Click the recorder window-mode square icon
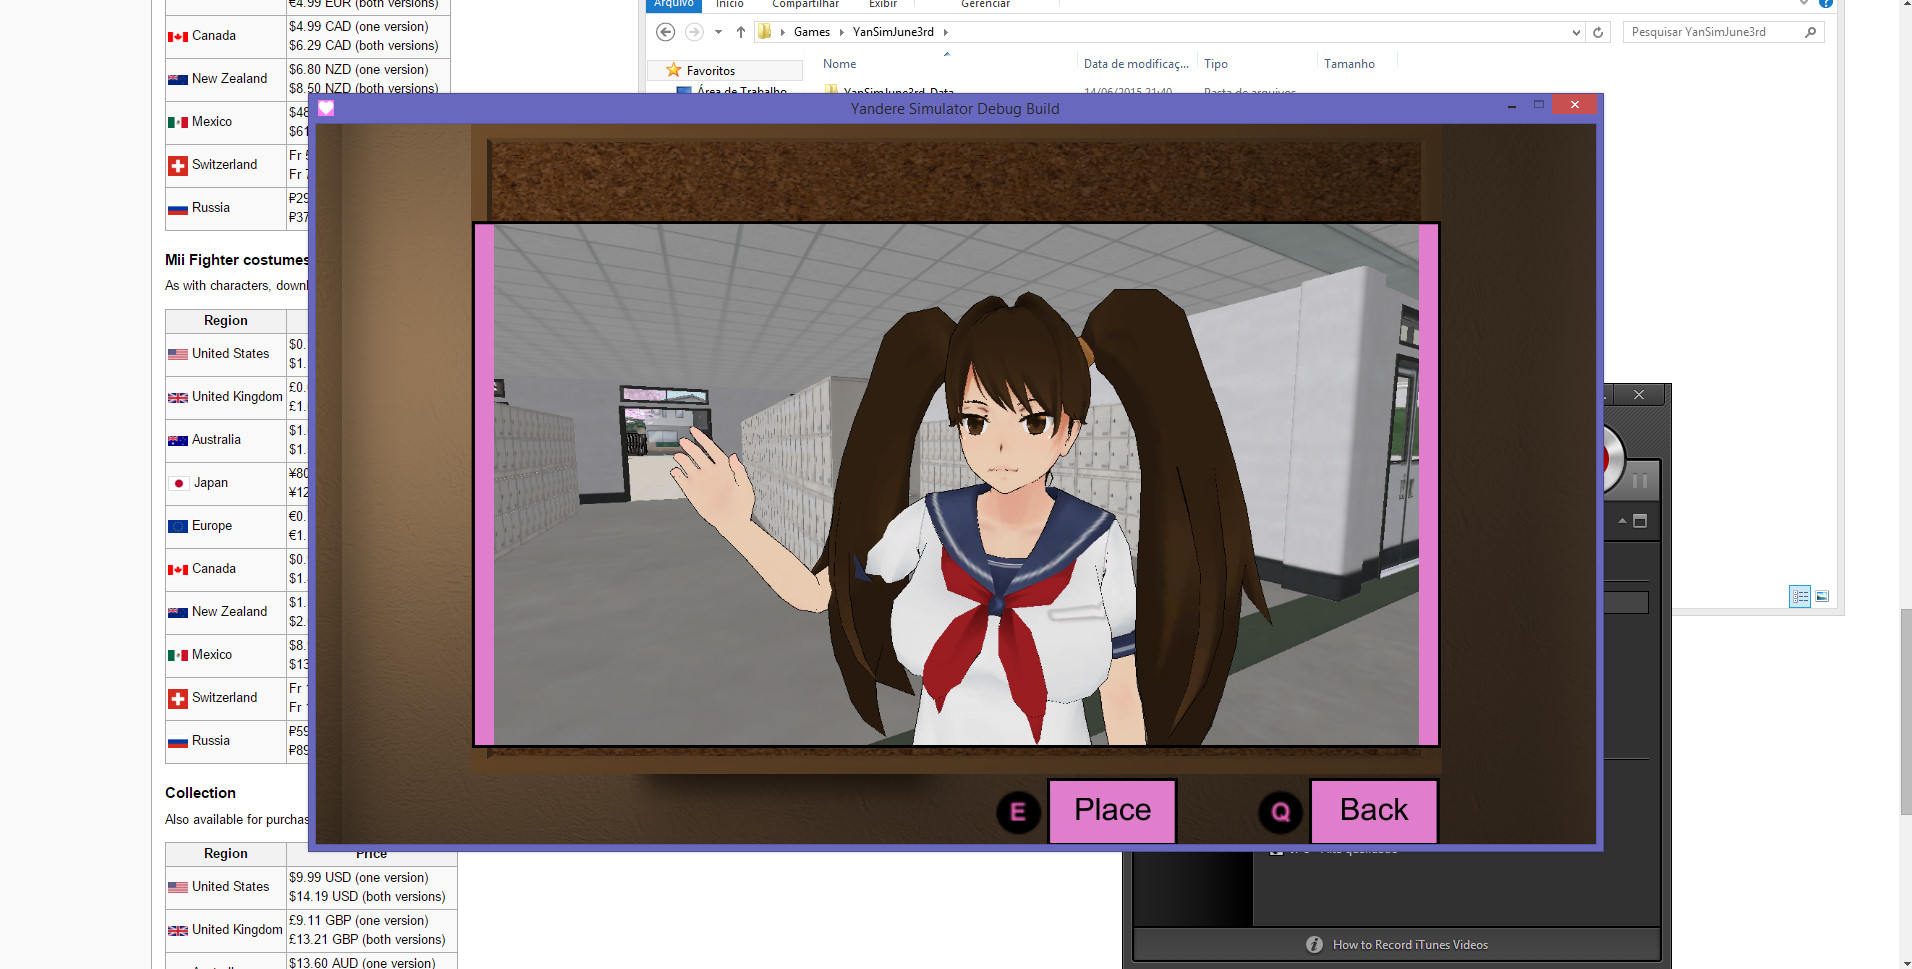Image resolution: width=1912 pixels, height=969 pixels. (1640, 521)
